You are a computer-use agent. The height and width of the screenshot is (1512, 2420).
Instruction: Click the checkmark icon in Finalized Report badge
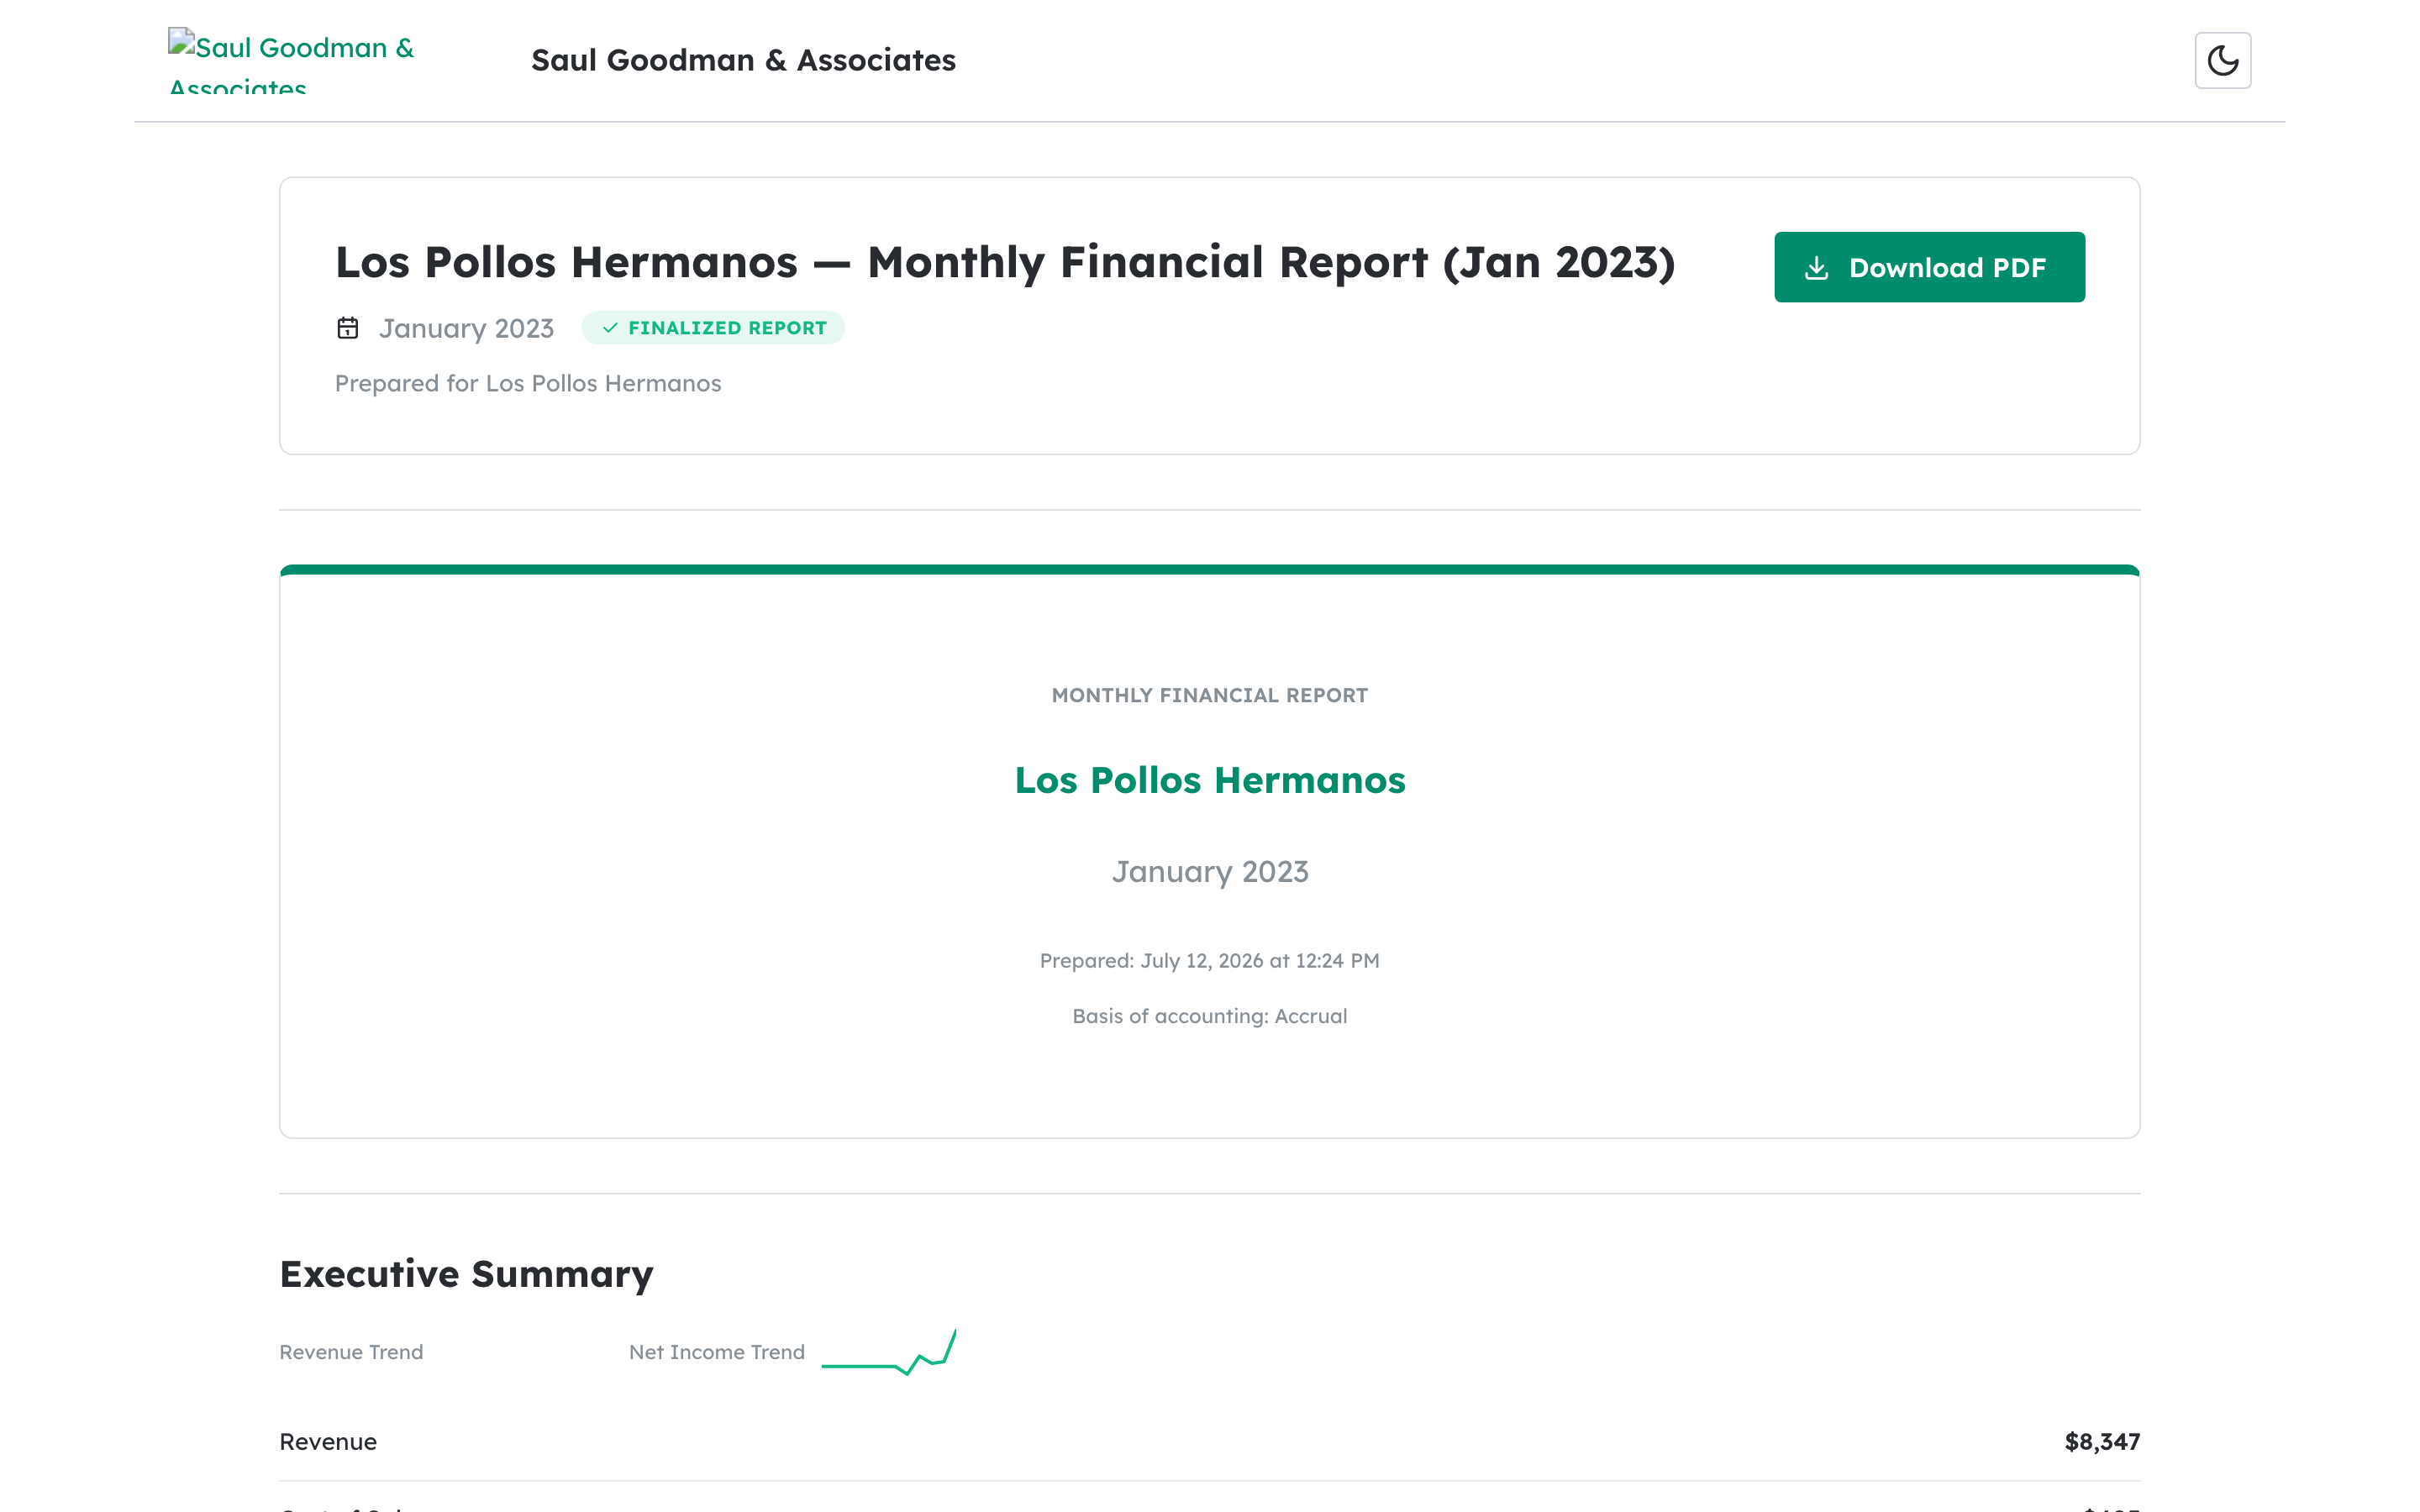click(610, 328)
